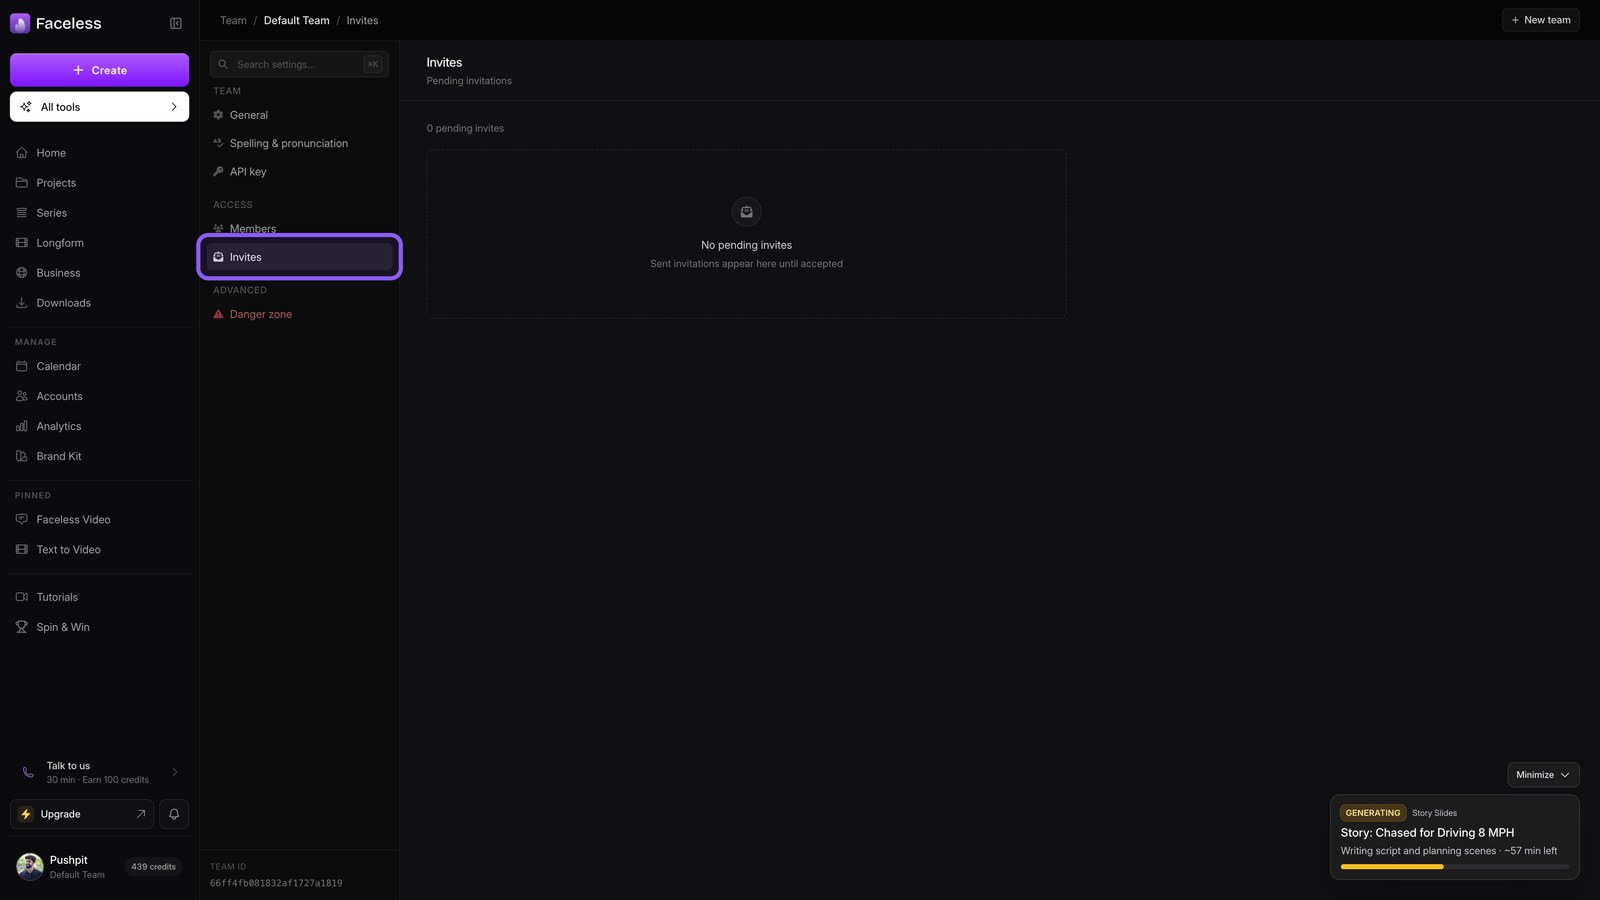
Task: Click Team in the breadcrumb
Action: pyautogui.click(x=233, y=20)
